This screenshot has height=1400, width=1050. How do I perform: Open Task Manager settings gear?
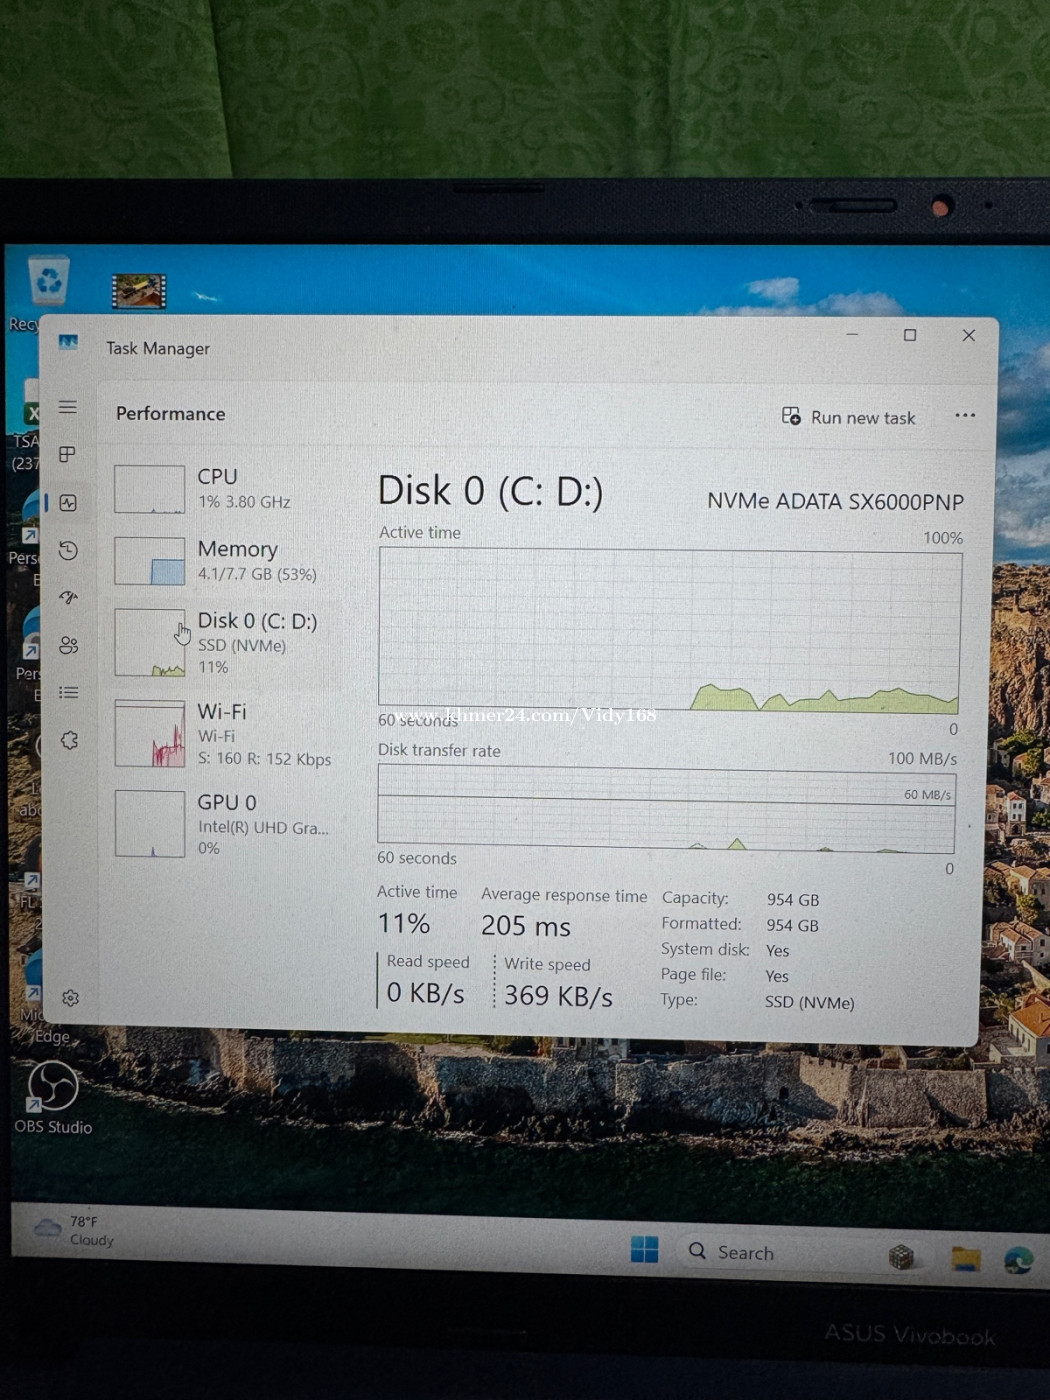pyautogui.click(x=70, y=998)
